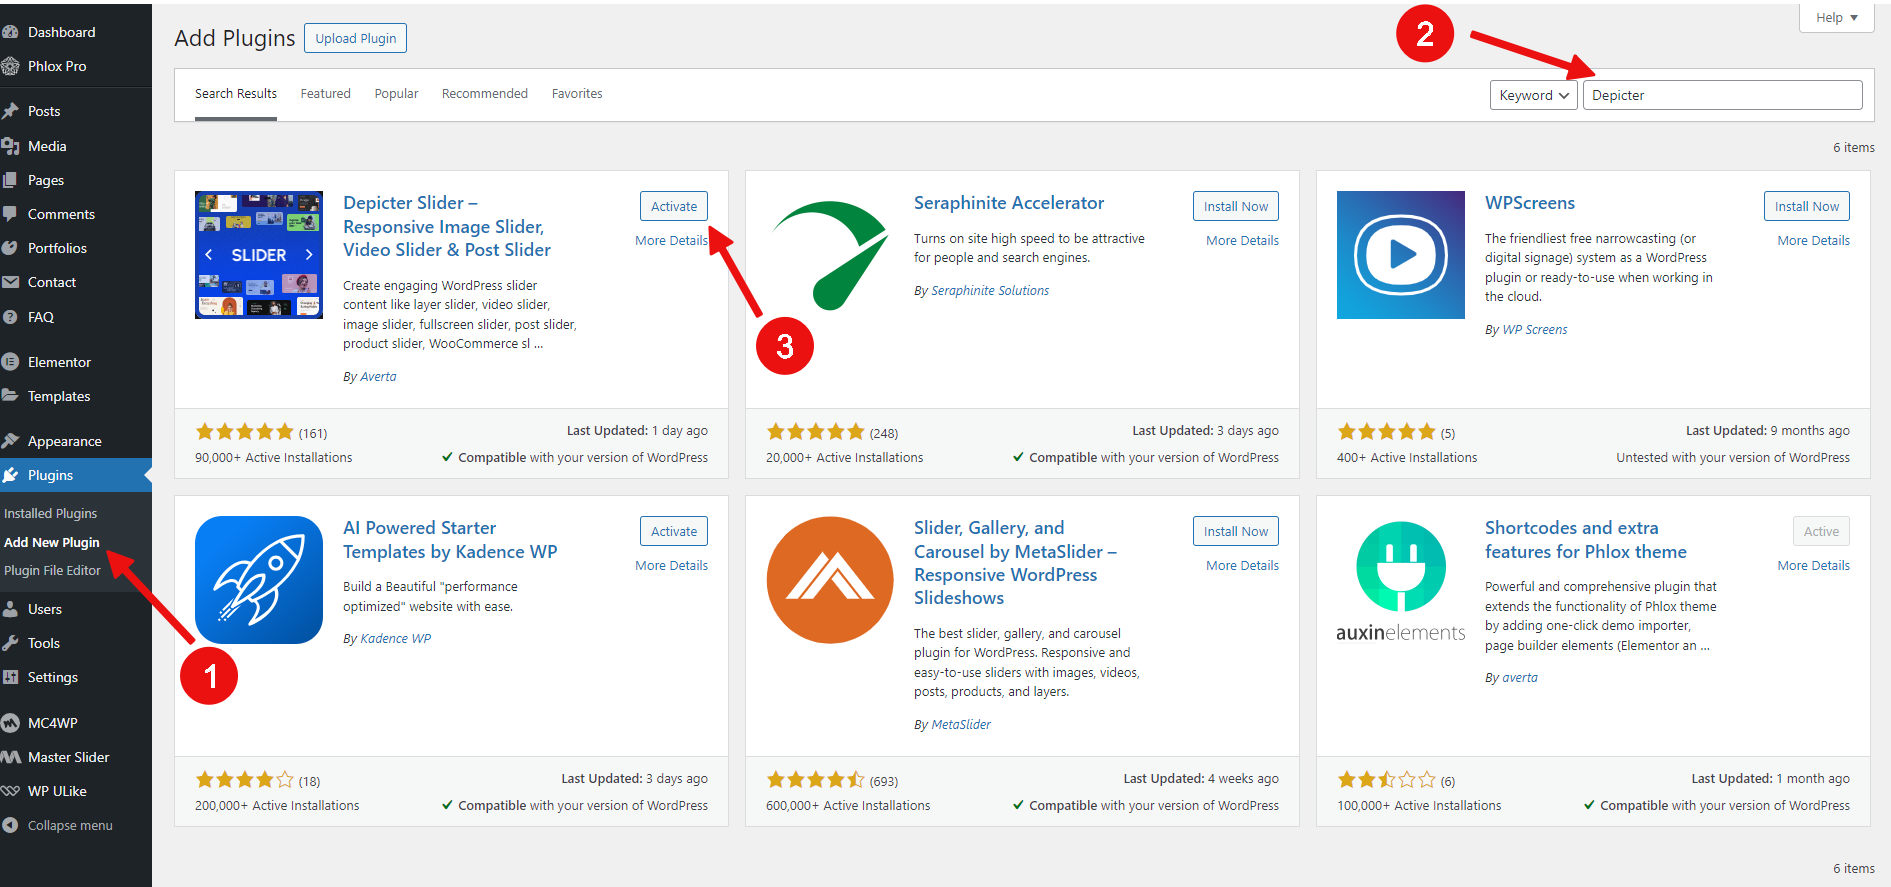This screenshot has width=1891, height=887.
Task: Install the MetaSlider plugin
Action: pyautogui.click(x=1236, y=531)
